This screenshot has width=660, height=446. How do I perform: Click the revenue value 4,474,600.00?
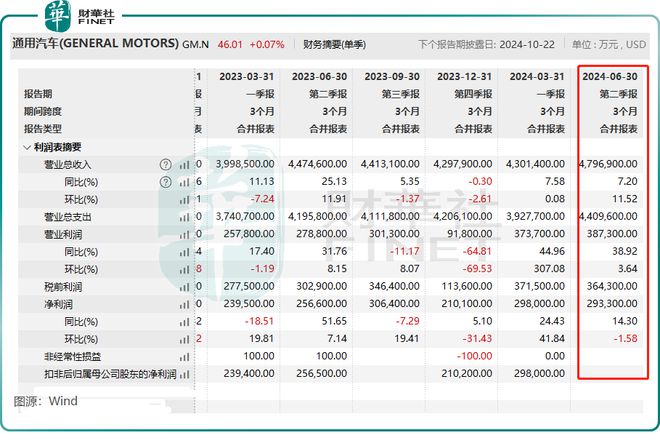coord(318,164)
